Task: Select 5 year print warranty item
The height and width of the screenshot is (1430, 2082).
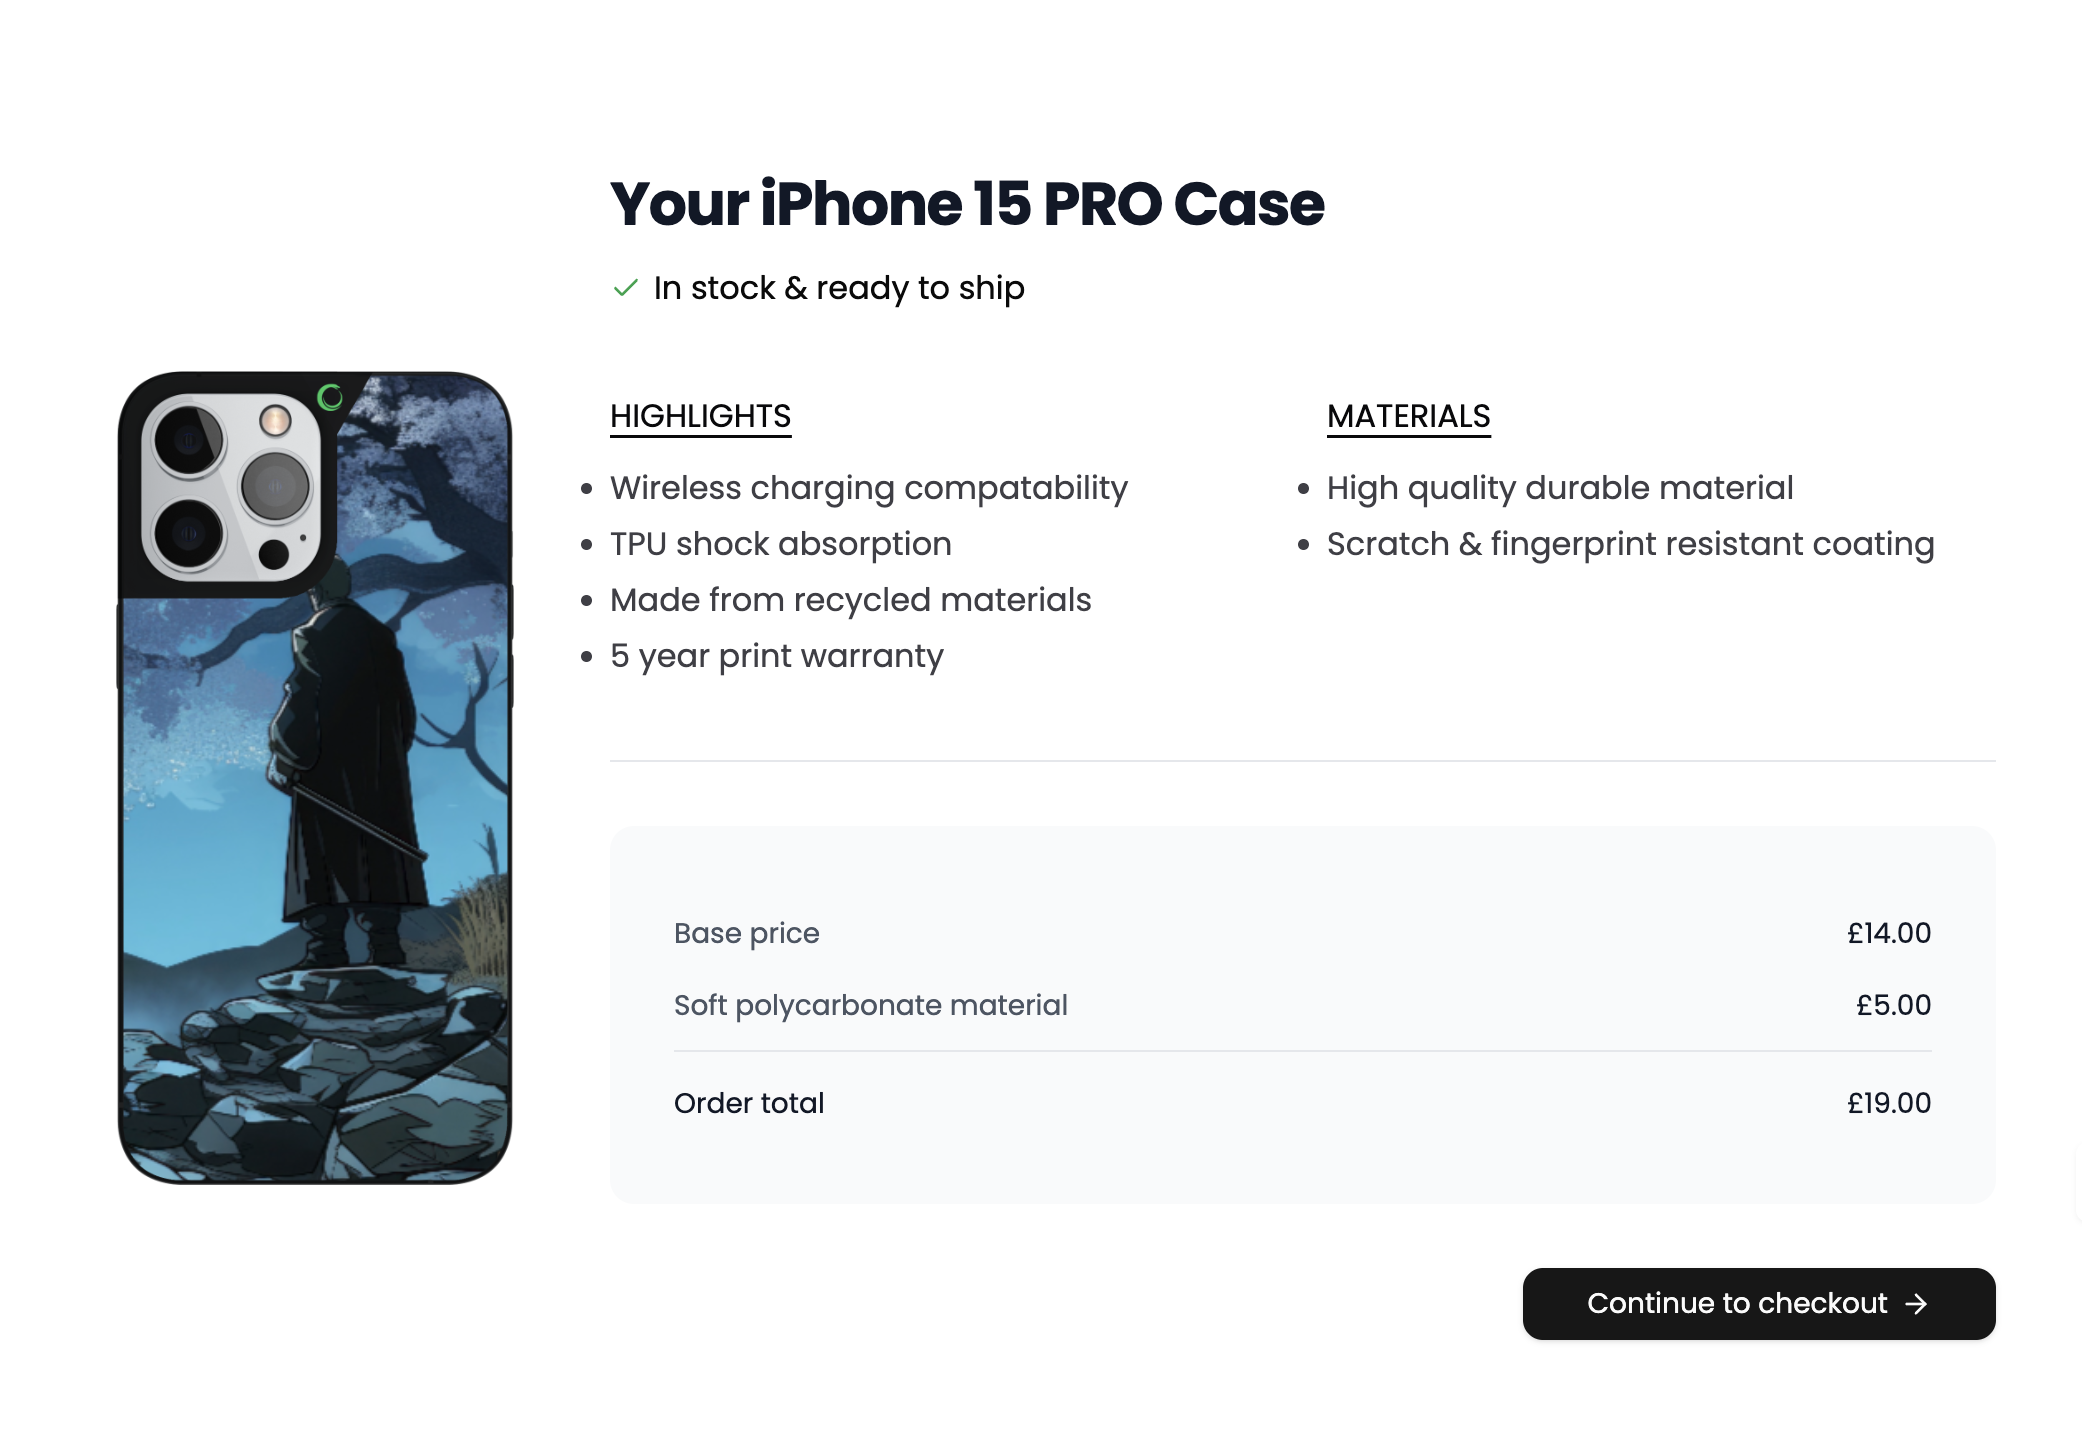Action: (776, 656)
